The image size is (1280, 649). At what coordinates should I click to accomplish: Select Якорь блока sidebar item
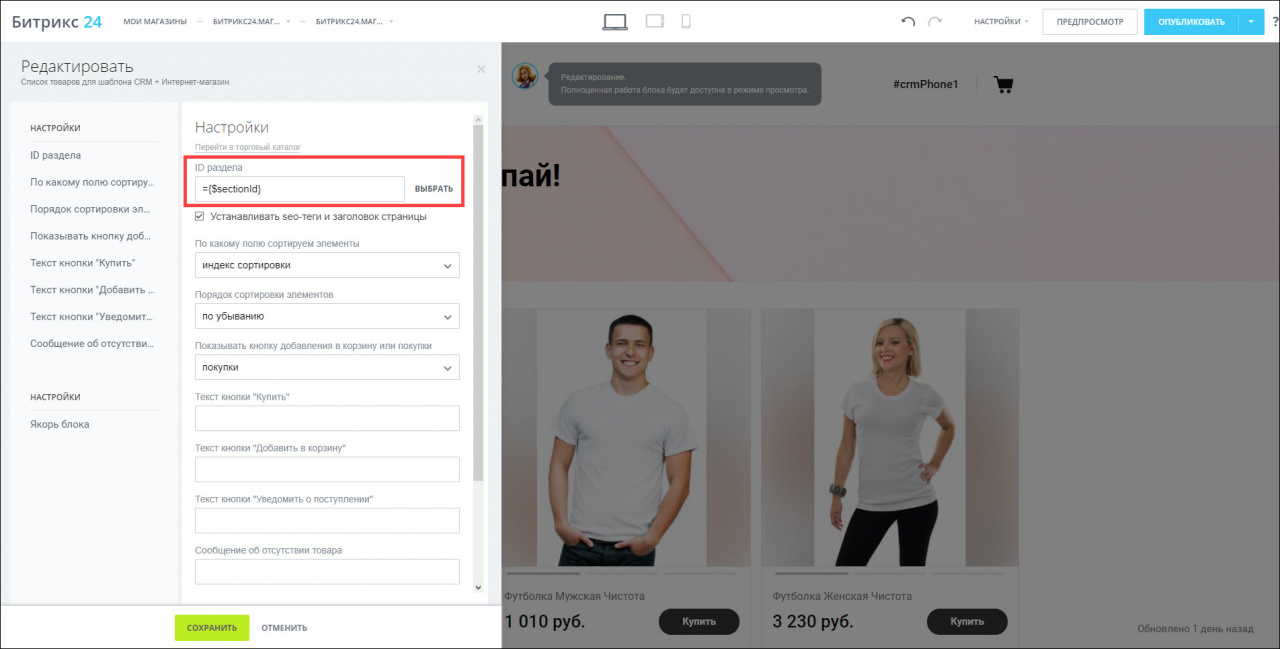[x=60, y=424]
